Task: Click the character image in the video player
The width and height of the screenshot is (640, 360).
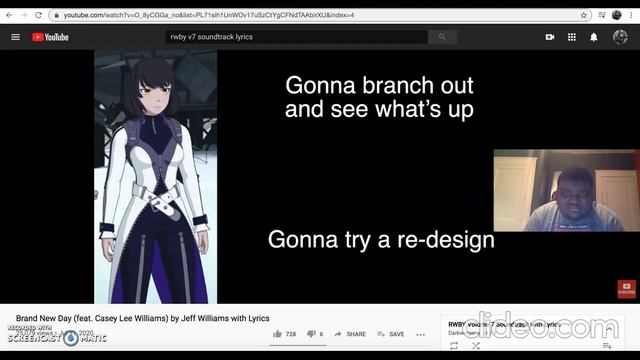Action: pos(156,177)
